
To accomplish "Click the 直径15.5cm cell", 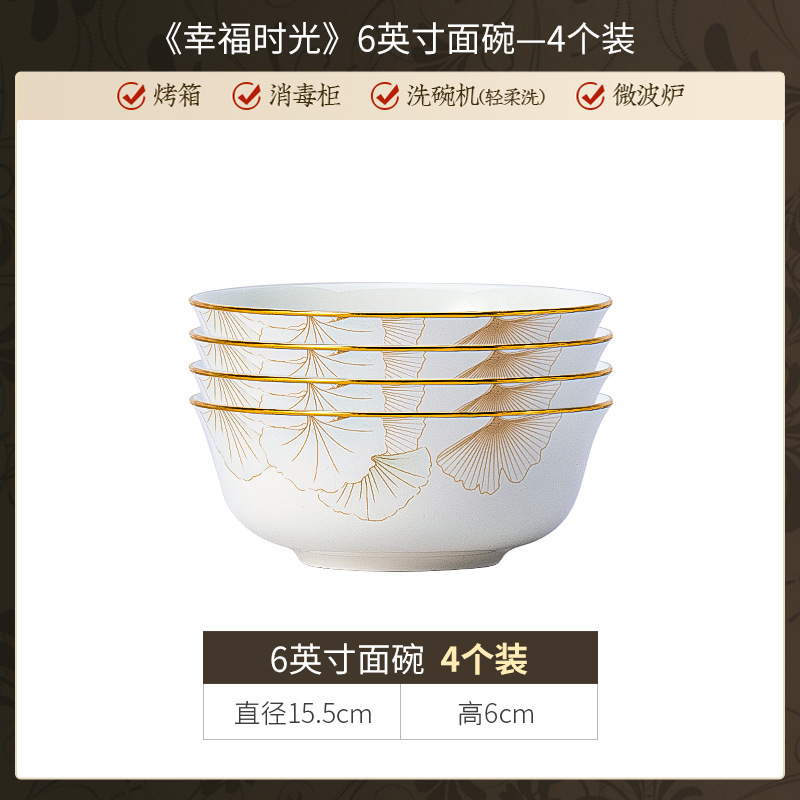I will coord(302,712).
